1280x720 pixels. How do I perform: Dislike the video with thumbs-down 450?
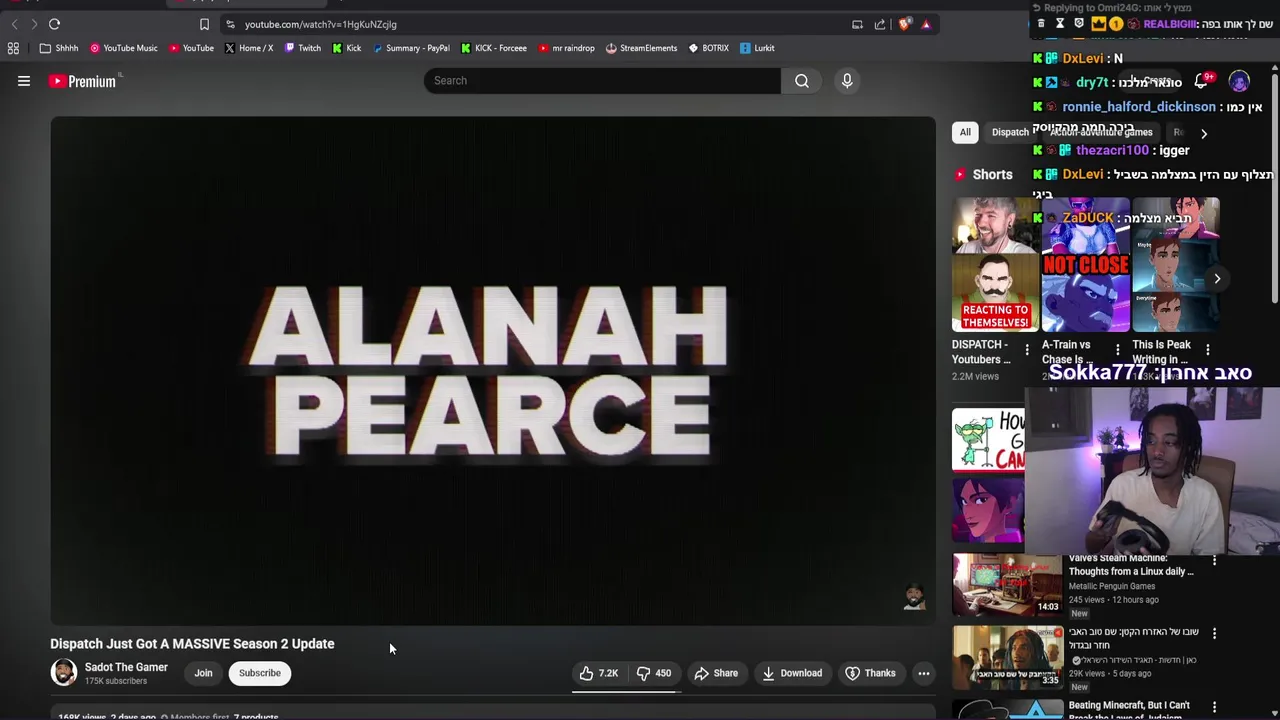pos(655,673)
